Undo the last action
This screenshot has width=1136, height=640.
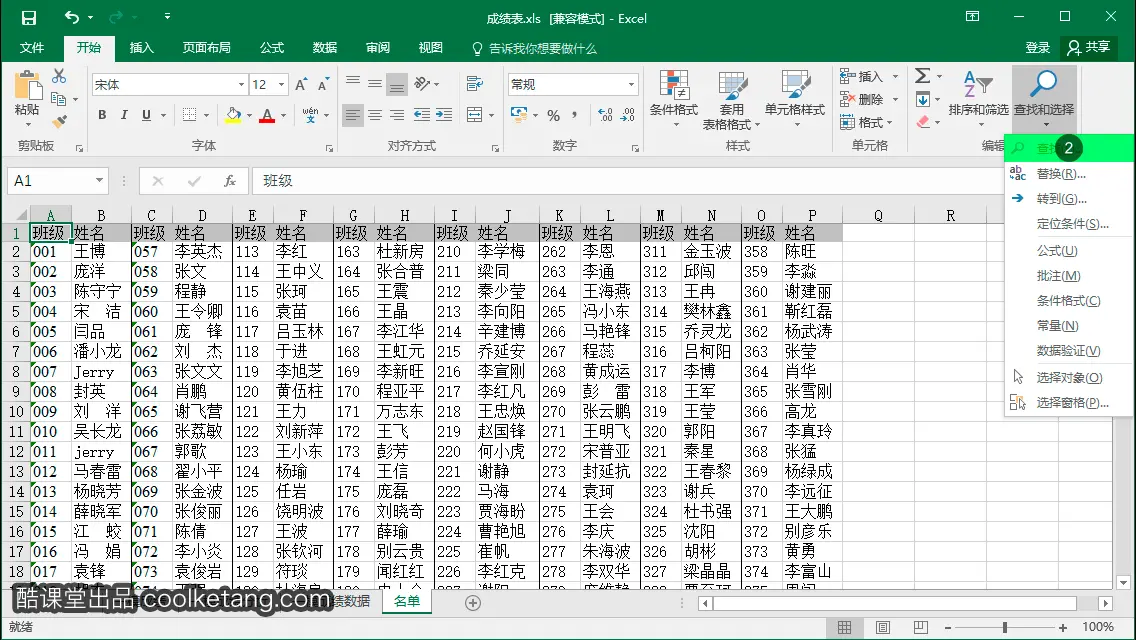[x=71, y=17]
